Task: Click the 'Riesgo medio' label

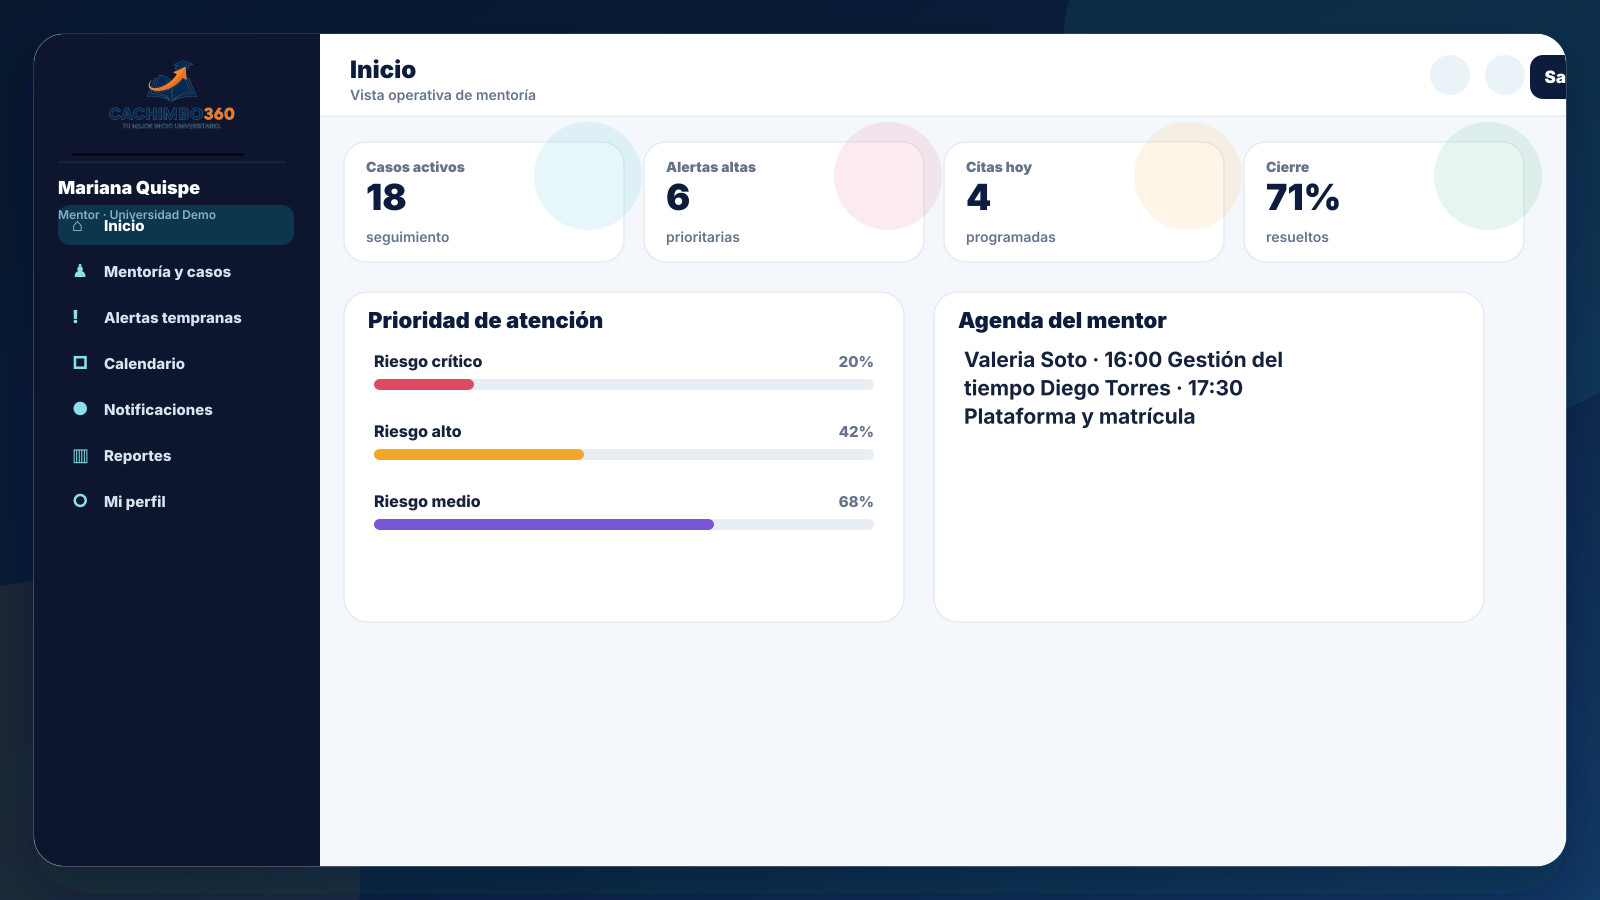Action: point(427,502)
